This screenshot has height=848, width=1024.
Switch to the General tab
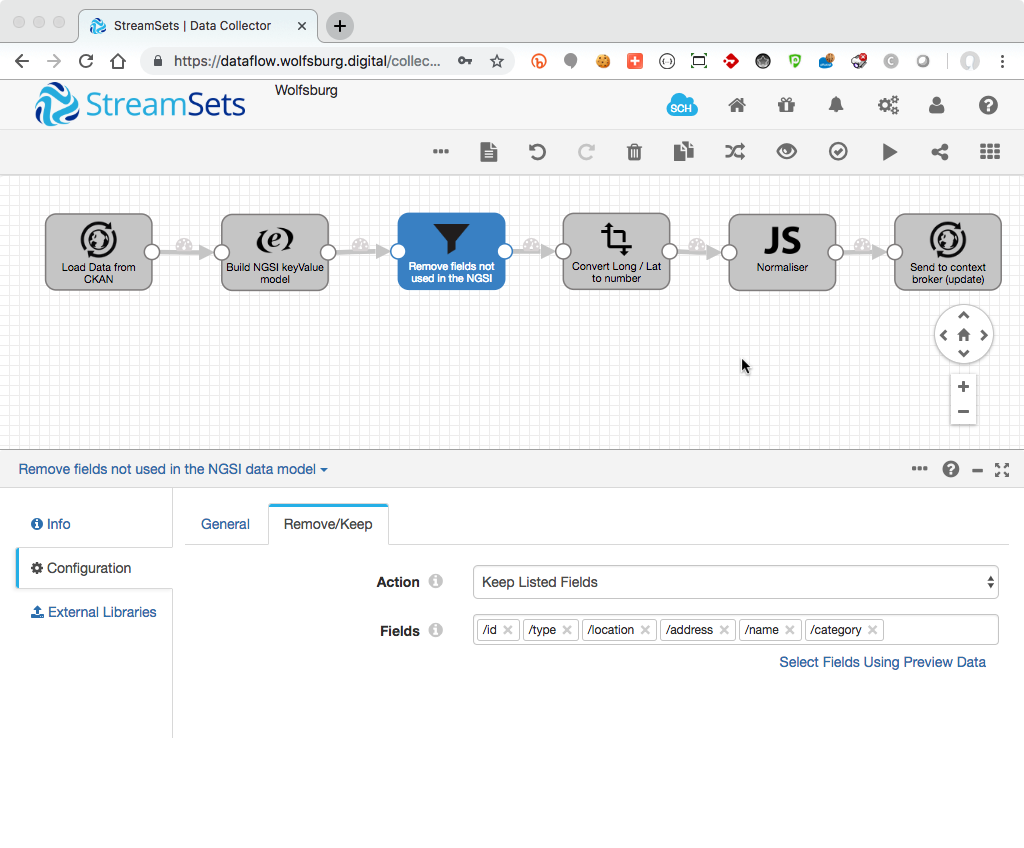click(225, 524)
